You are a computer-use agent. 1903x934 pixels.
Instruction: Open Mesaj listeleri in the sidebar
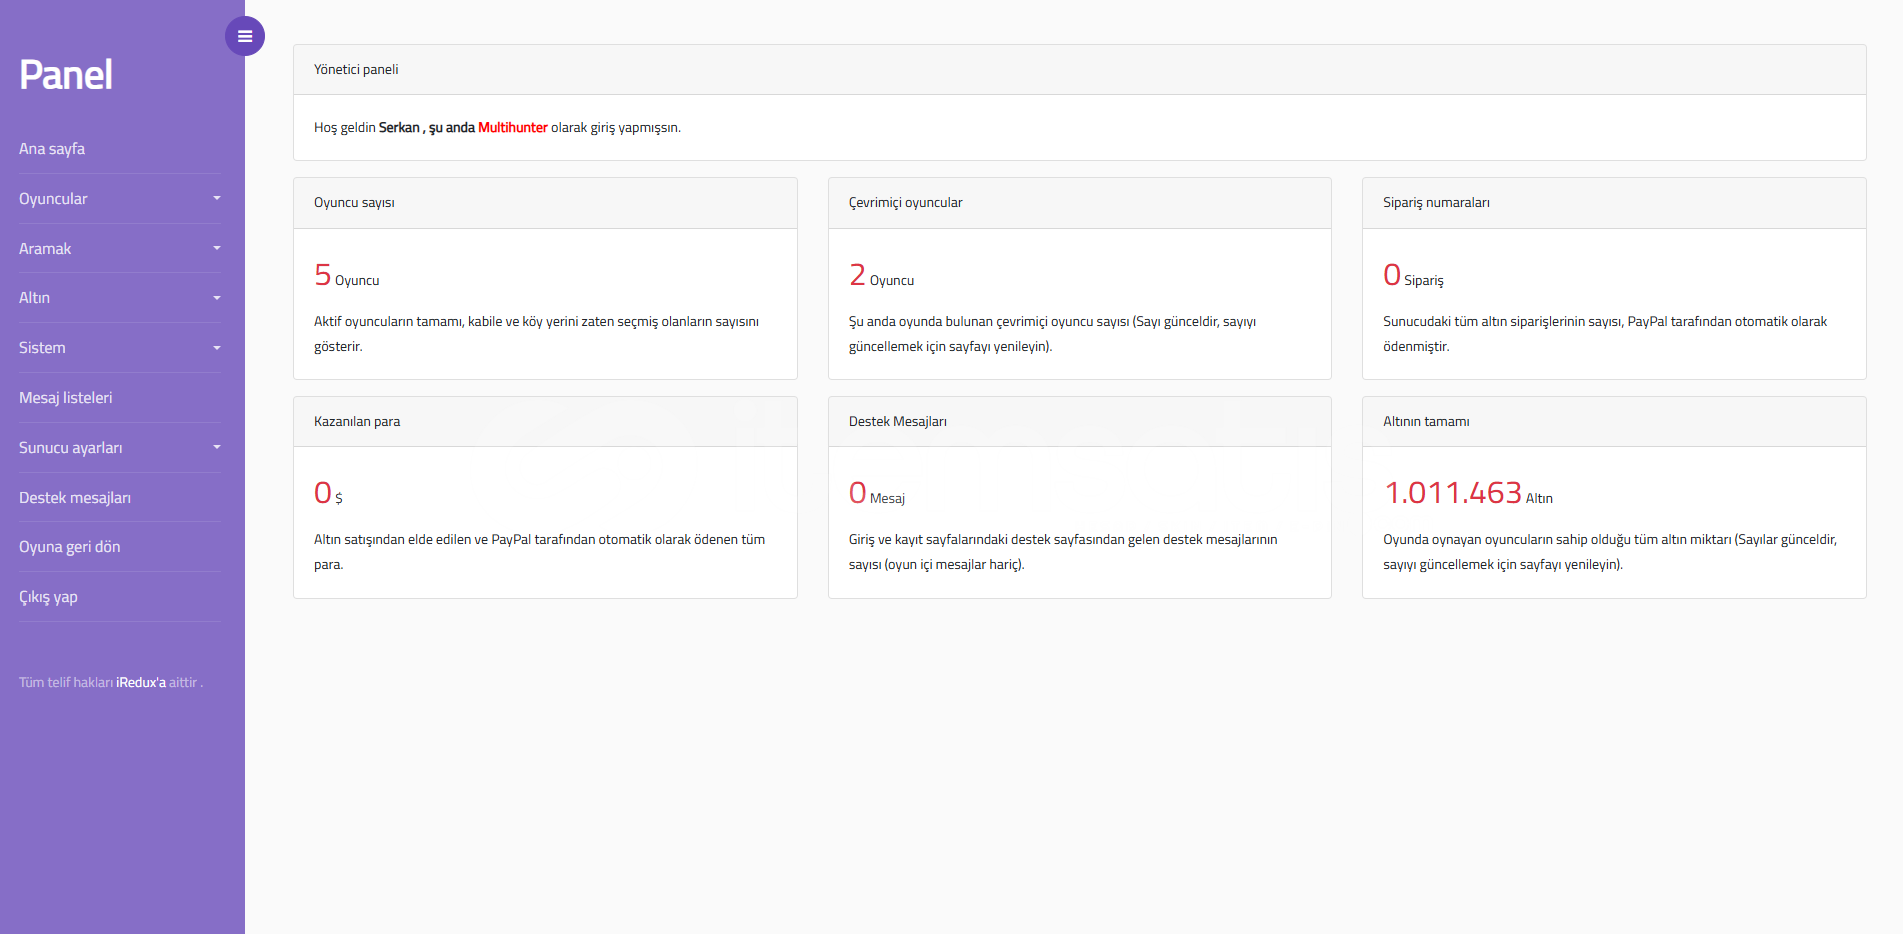(x=66, y=398)
